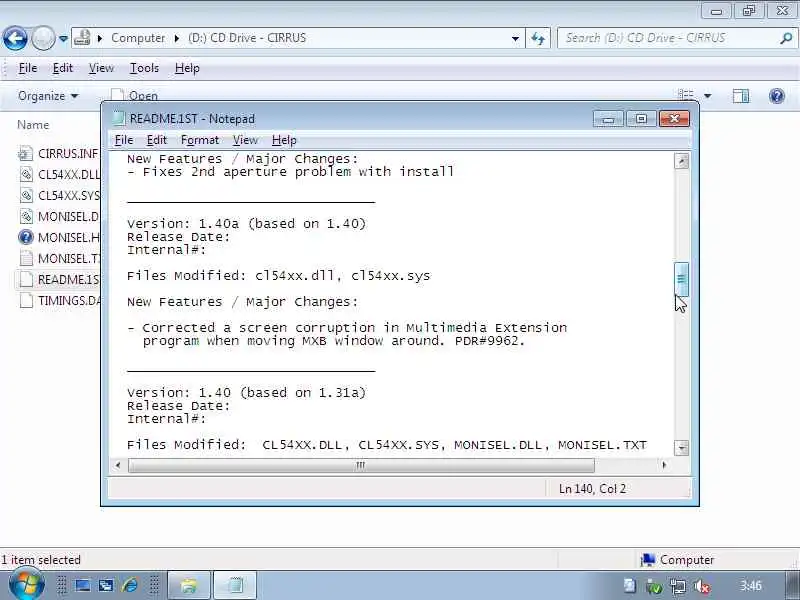Open Explorer Tools menu
This screenshot has height=600, width=800.
pos(144,68)
